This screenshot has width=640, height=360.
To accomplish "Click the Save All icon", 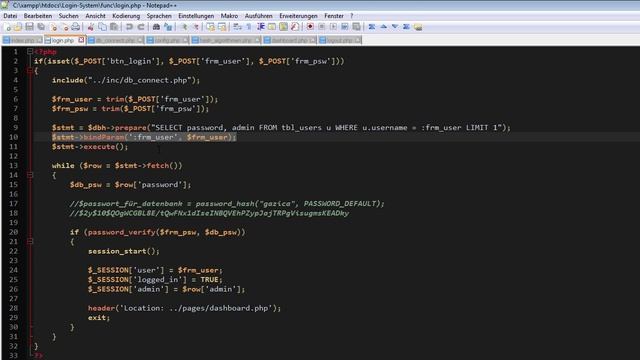I will click(41, 27).
